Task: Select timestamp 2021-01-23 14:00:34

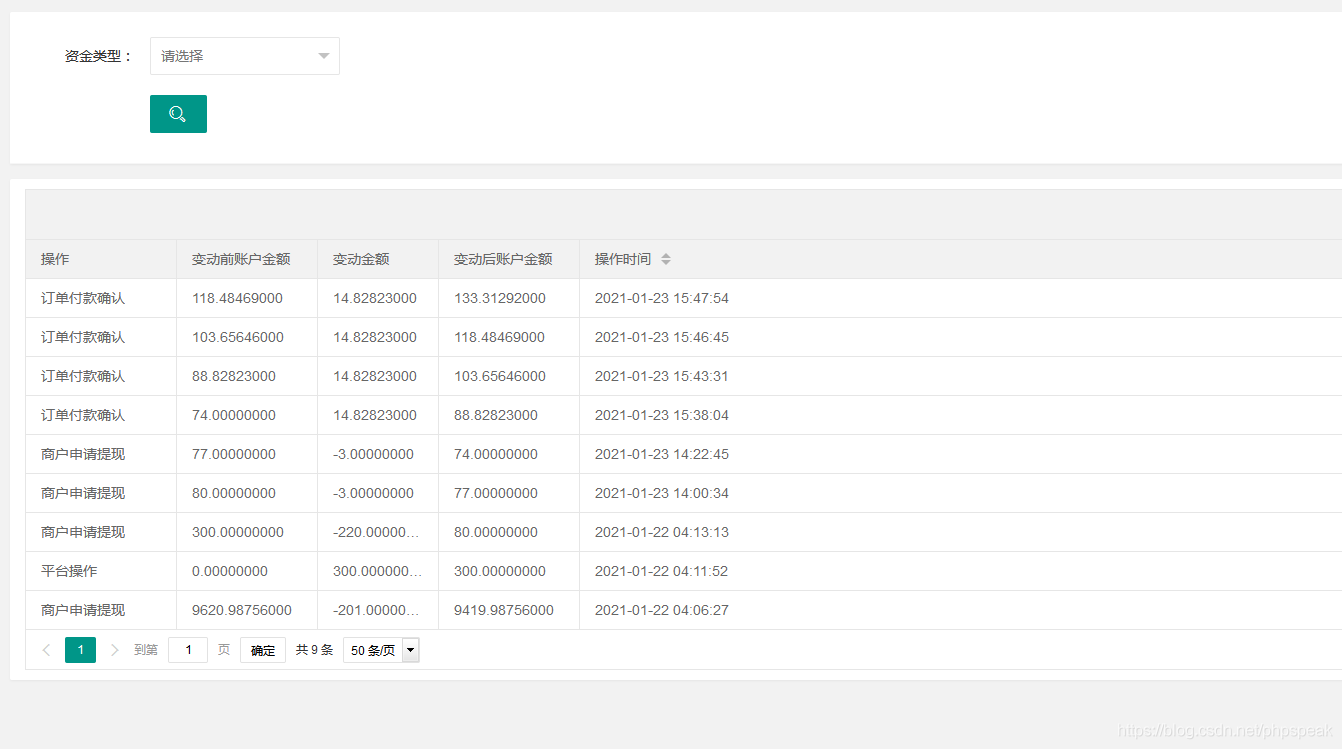Action: [x=662, y=493]
